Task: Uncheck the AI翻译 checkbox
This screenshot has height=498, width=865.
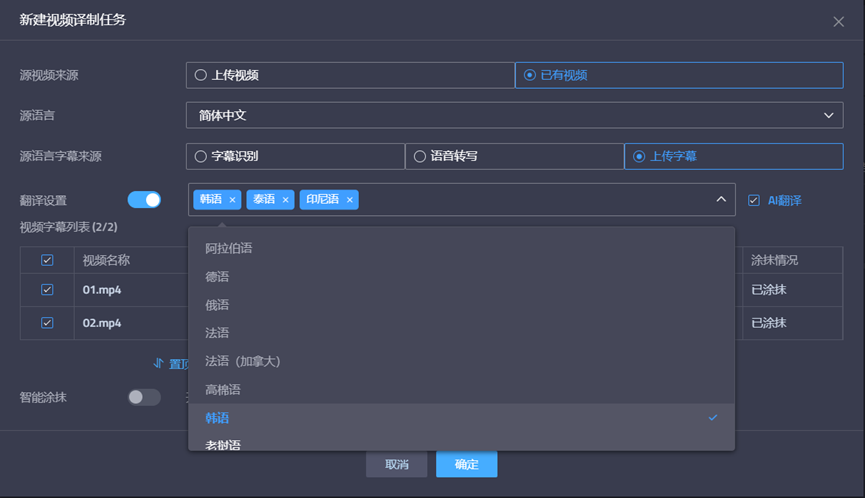Action: point(754,200)
